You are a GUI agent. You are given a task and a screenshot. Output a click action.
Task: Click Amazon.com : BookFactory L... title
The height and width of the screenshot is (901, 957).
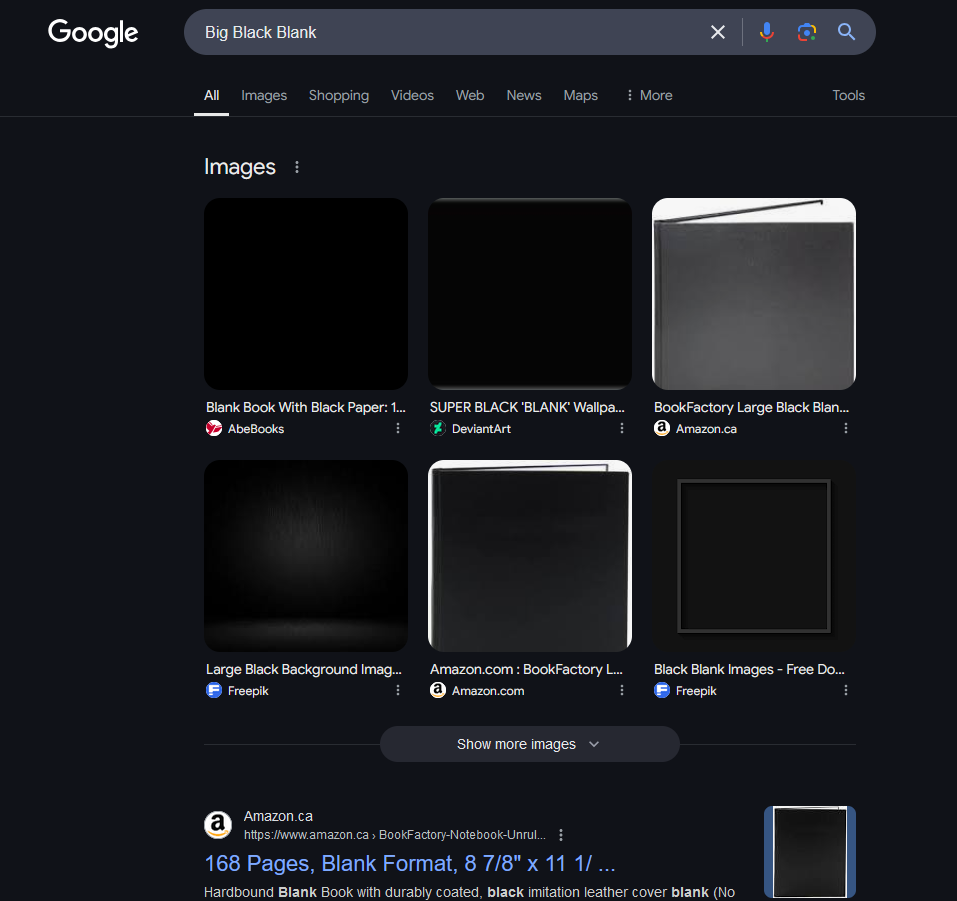pos(526,669)
